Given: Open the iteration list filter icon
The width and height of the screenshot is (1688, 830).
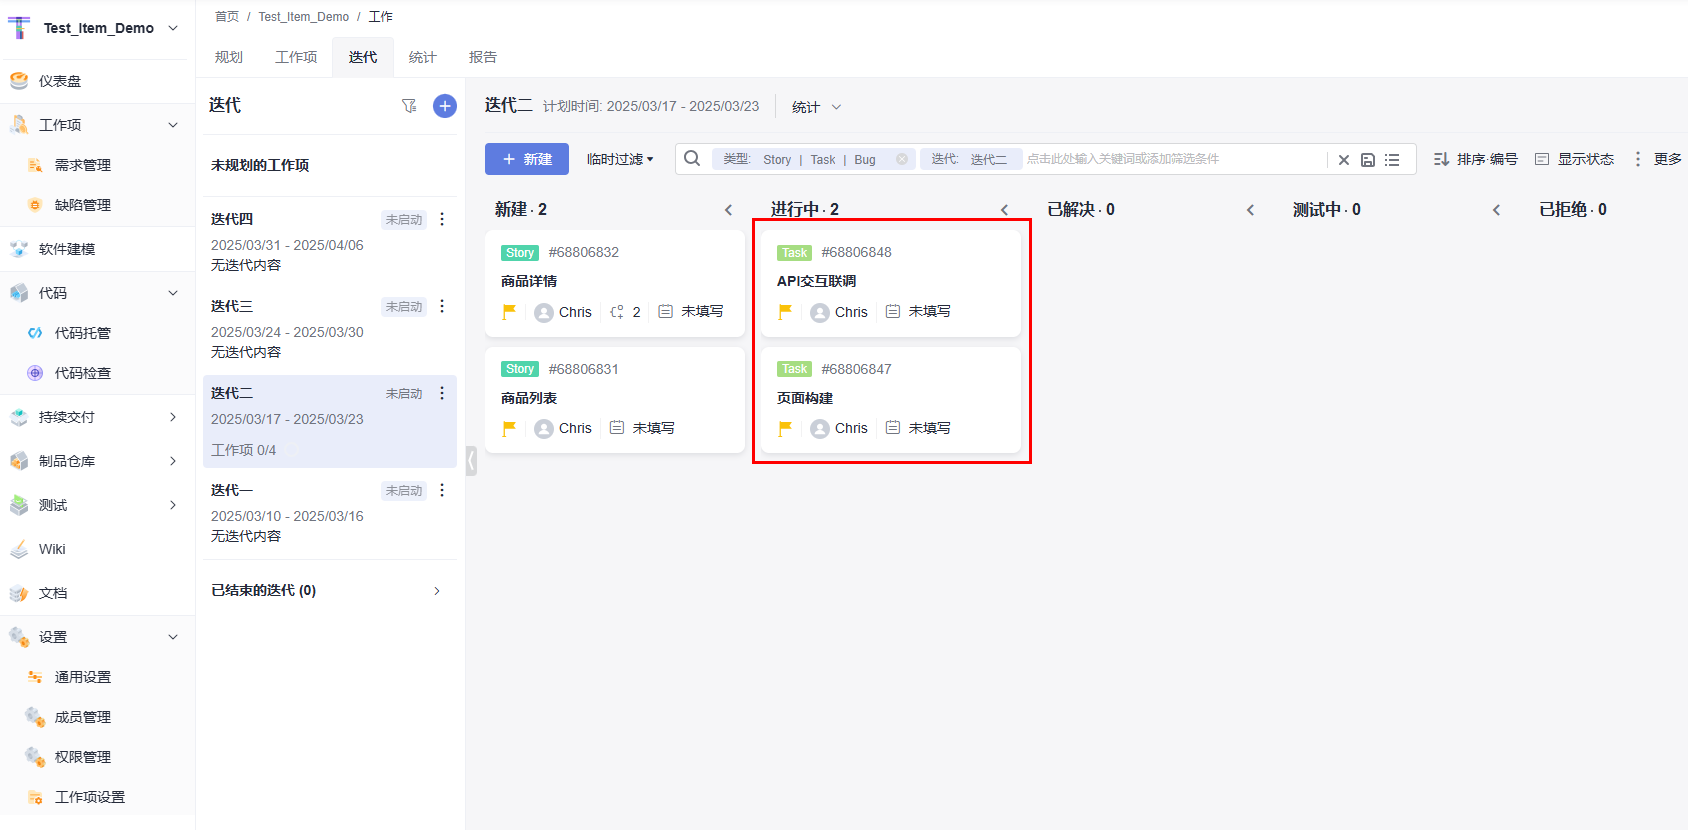Looking at the screenshot, I should (x=408, y=106).
